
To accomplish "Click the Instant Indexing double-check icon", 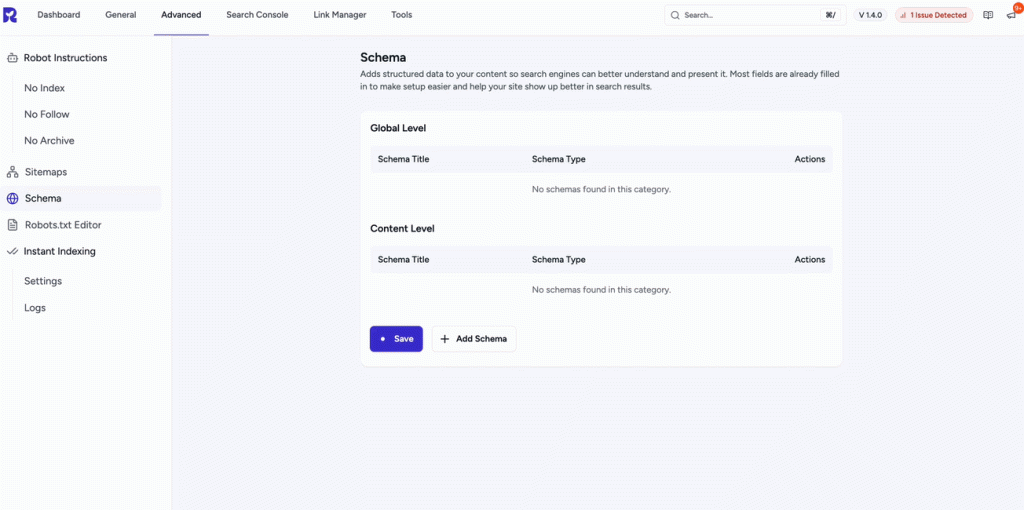I will pos(12,251).
